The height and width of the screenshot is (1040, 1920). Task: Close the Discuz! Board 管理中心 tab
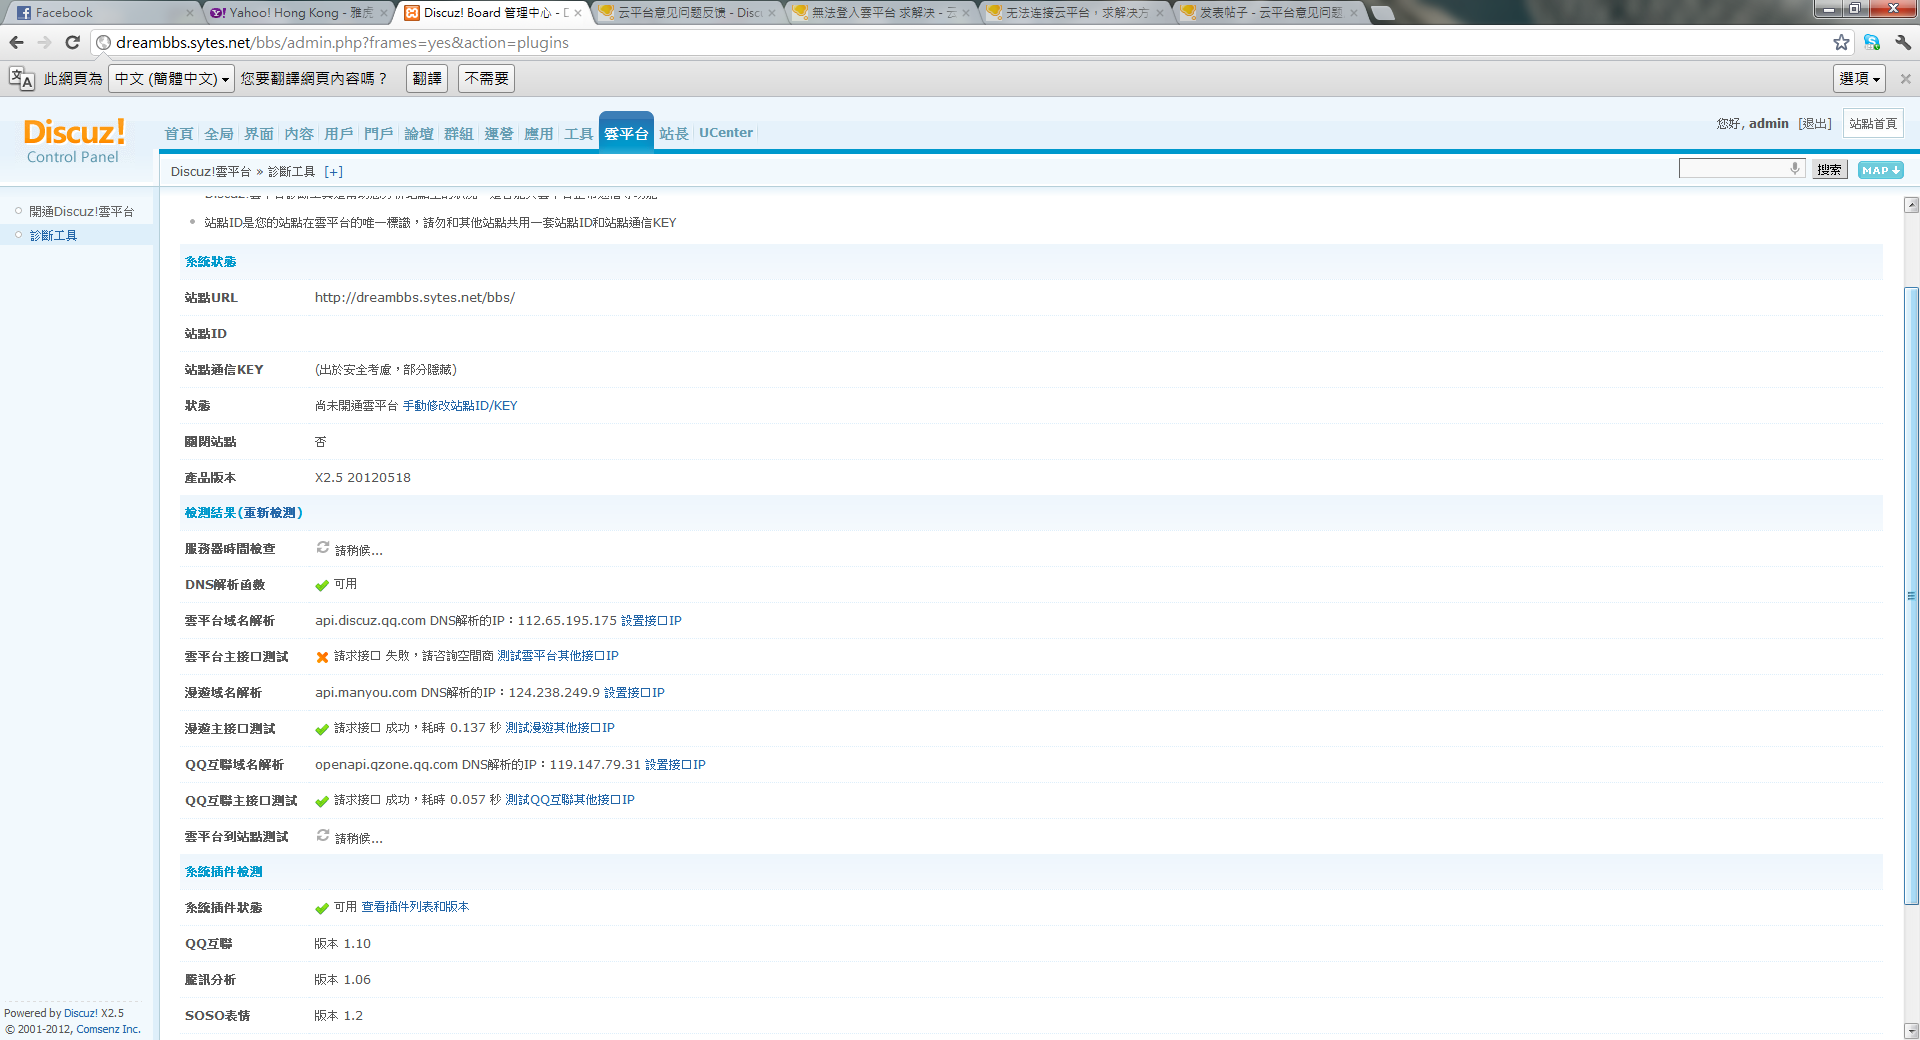pos(577,13)
